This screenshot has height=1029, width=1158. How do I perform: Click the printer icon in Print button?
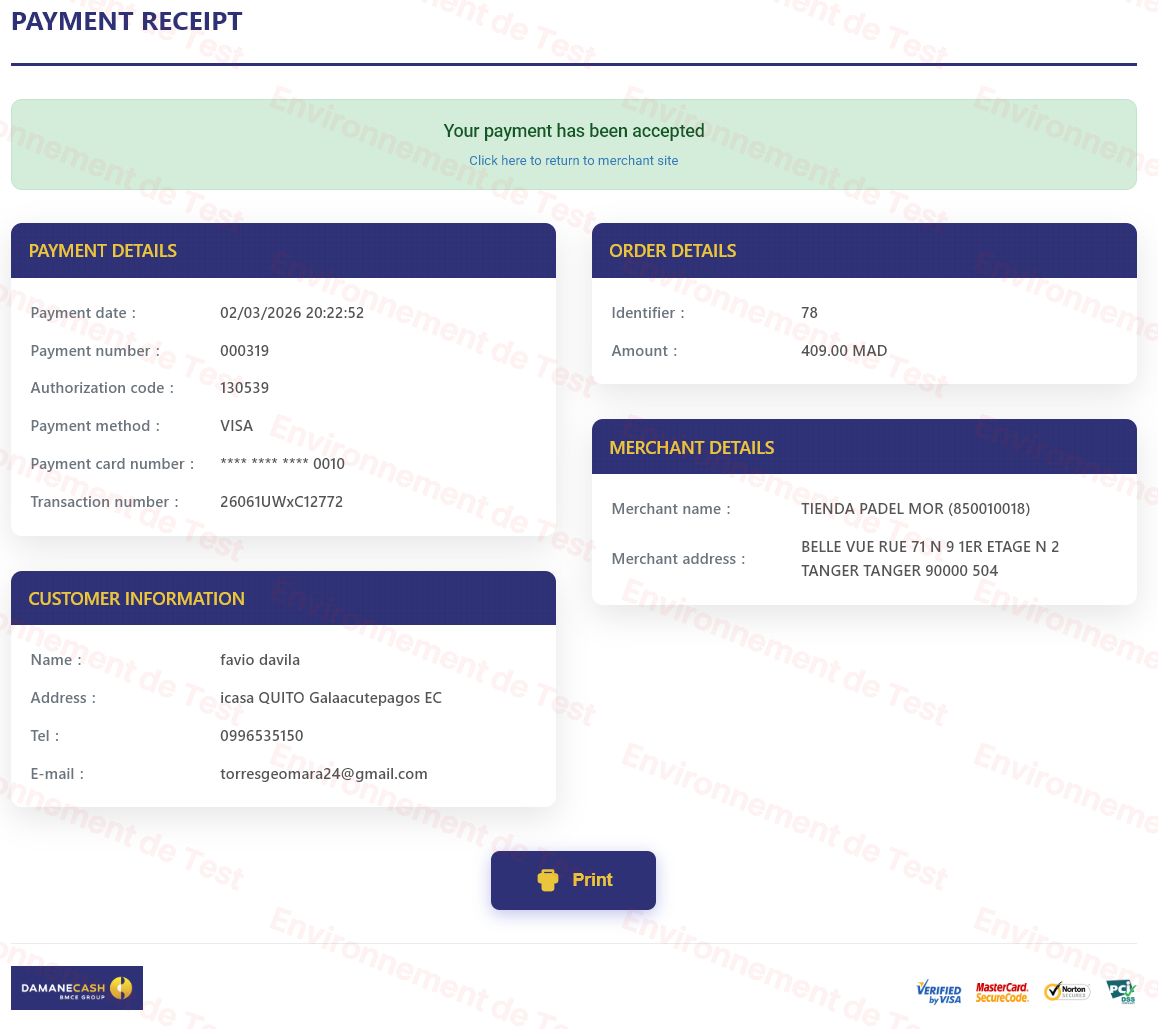point(547,880)
